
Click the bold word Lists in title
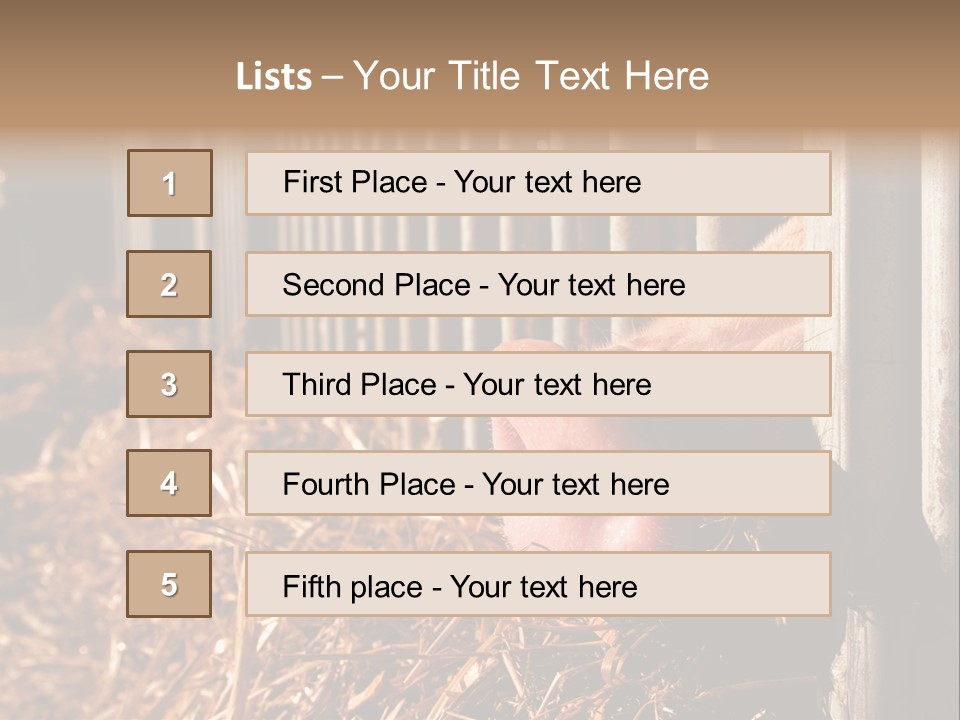(x=274, y=77)
